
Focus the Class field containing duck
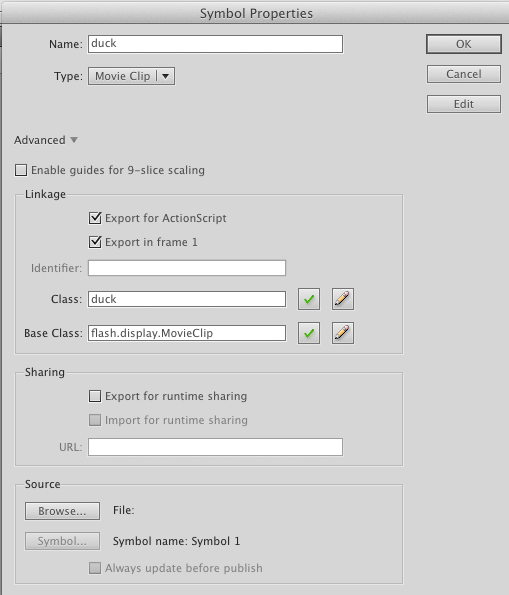tap(187, 299)
